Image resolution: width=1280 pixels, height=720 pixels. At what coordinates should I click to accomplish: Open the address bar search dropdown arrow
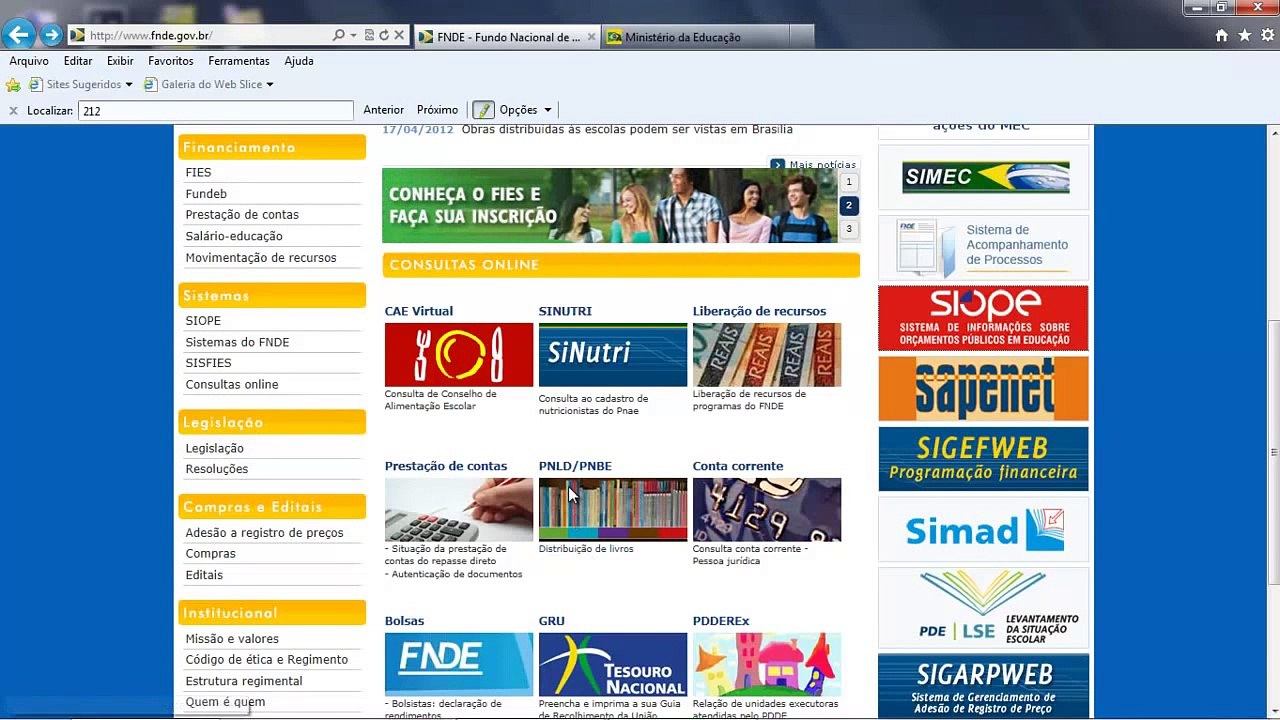click(353, 35)
